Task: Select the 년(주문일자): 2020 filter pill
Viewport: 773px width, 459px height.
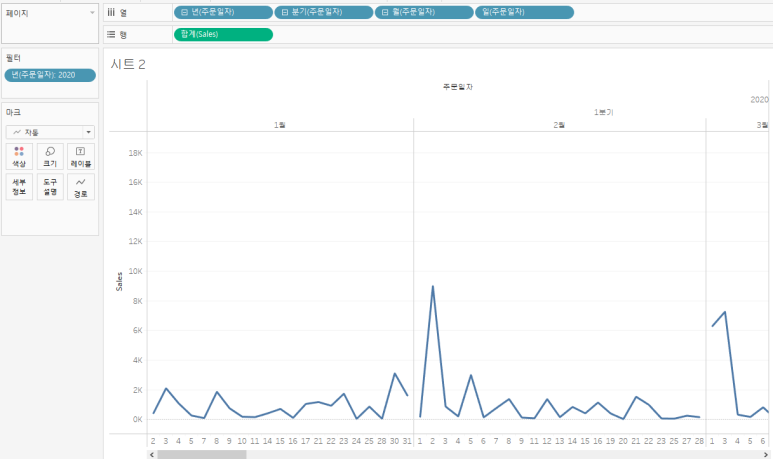Action: (x=50, y=75)
